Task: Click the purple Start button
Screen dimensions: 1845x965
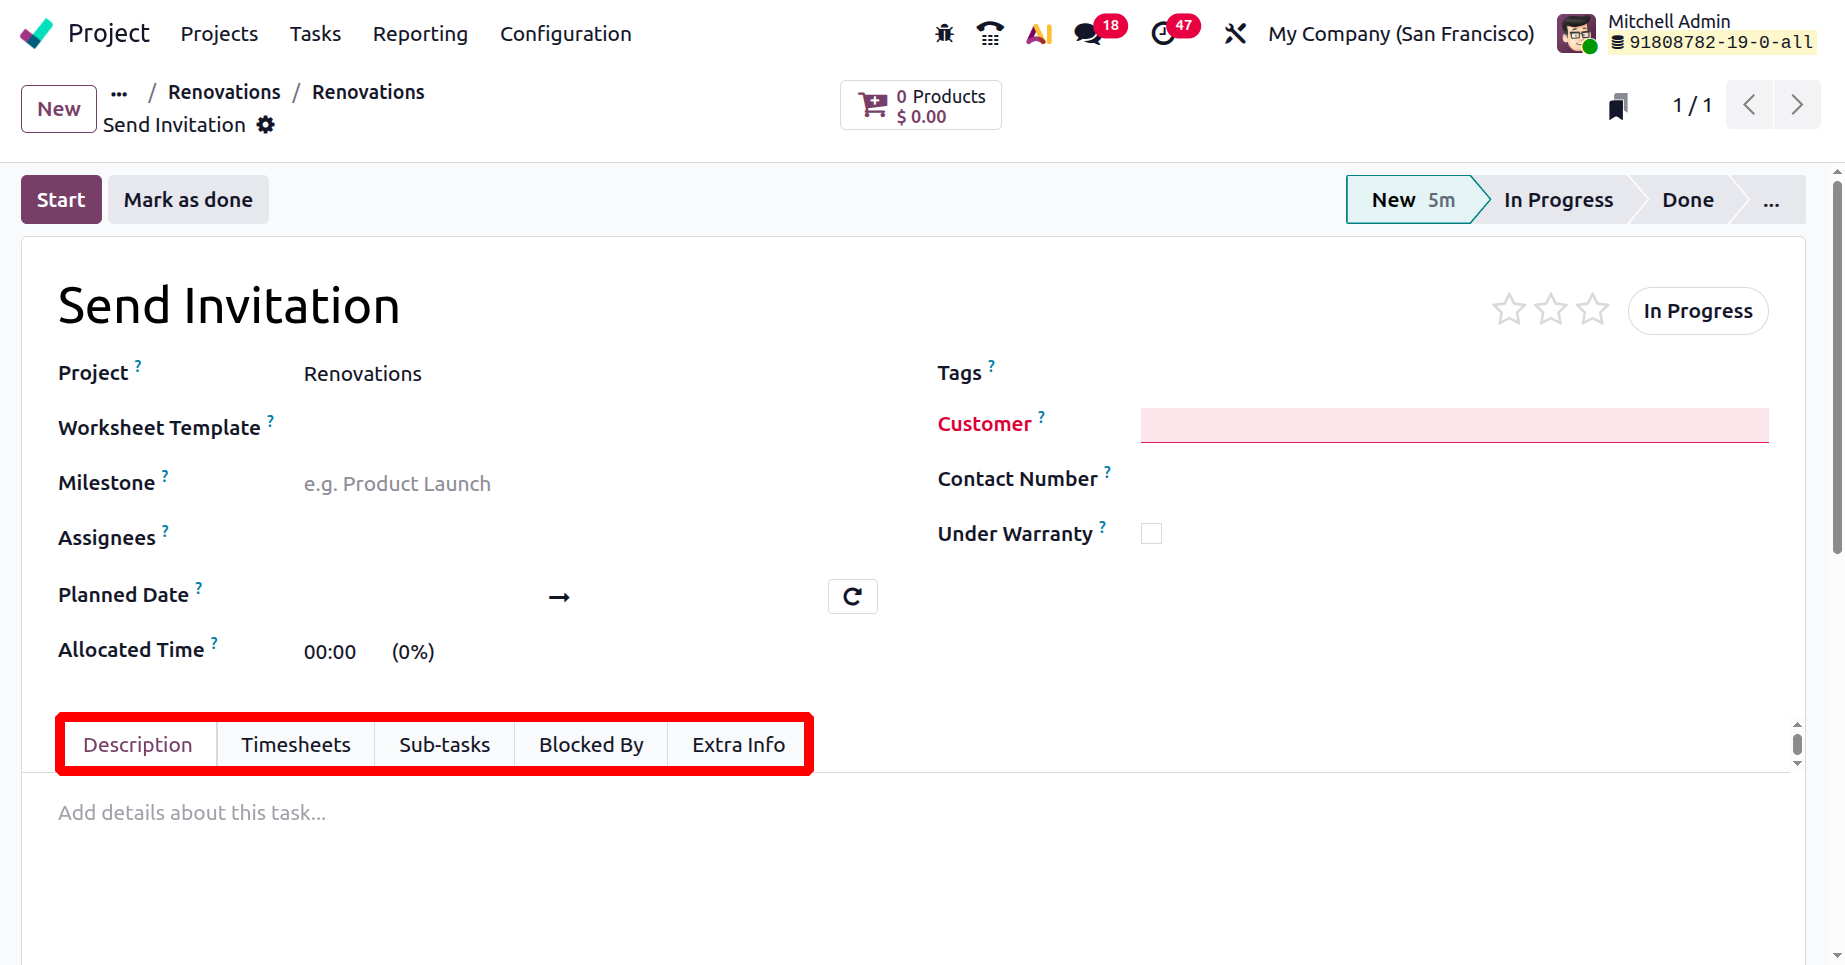Action: click(x=61, y=200)
